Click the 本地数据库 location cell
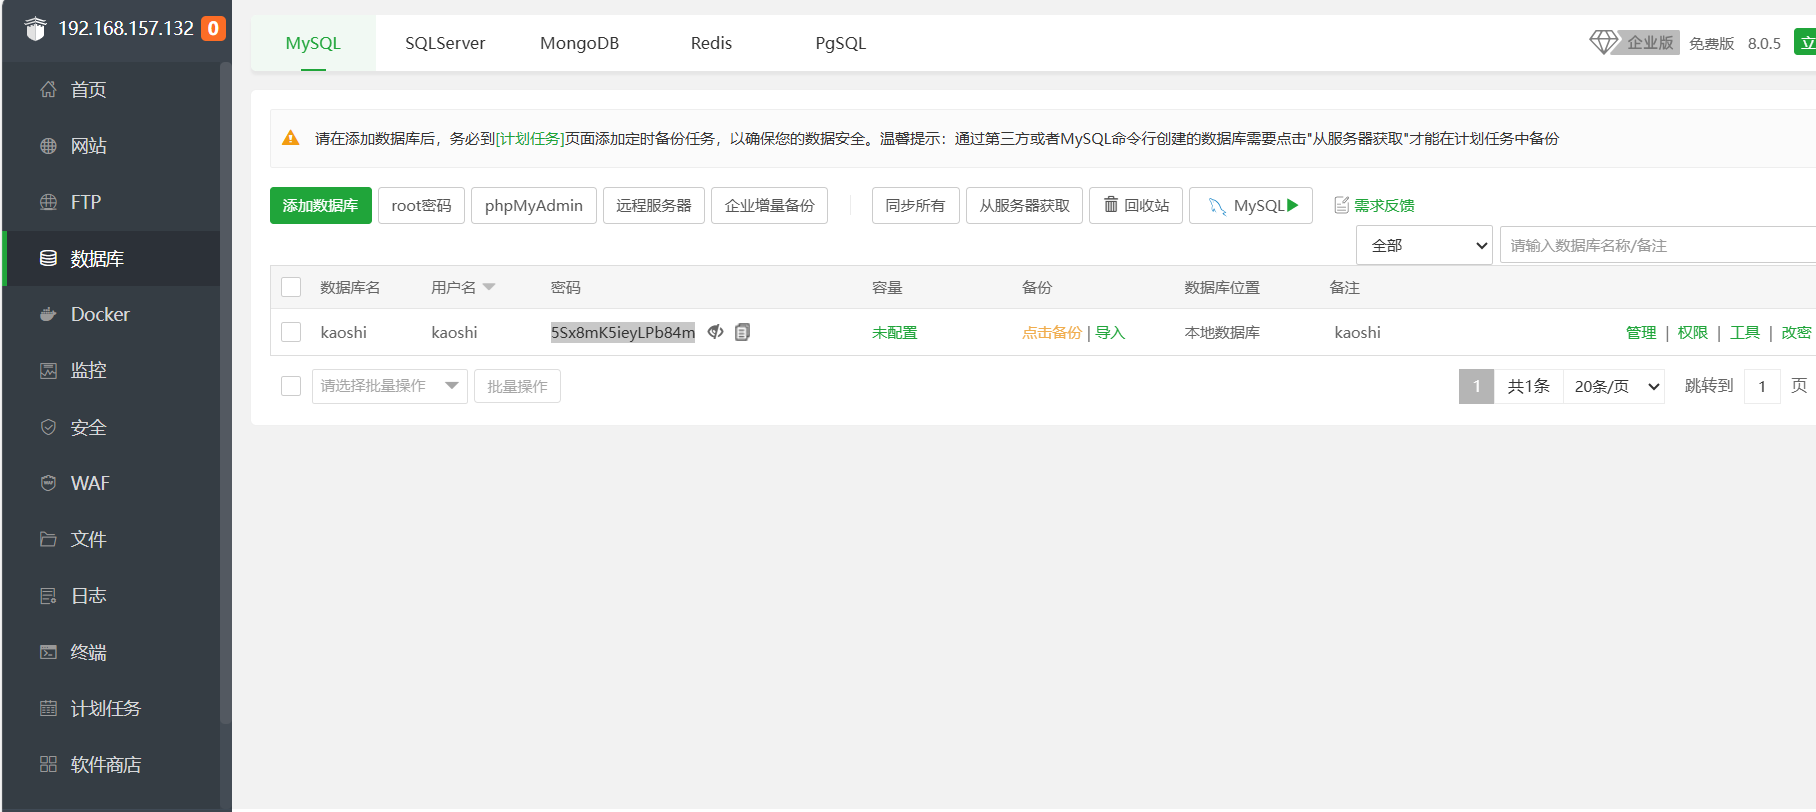Viewport: 1816px width, 812px height. click(1222, 332)
